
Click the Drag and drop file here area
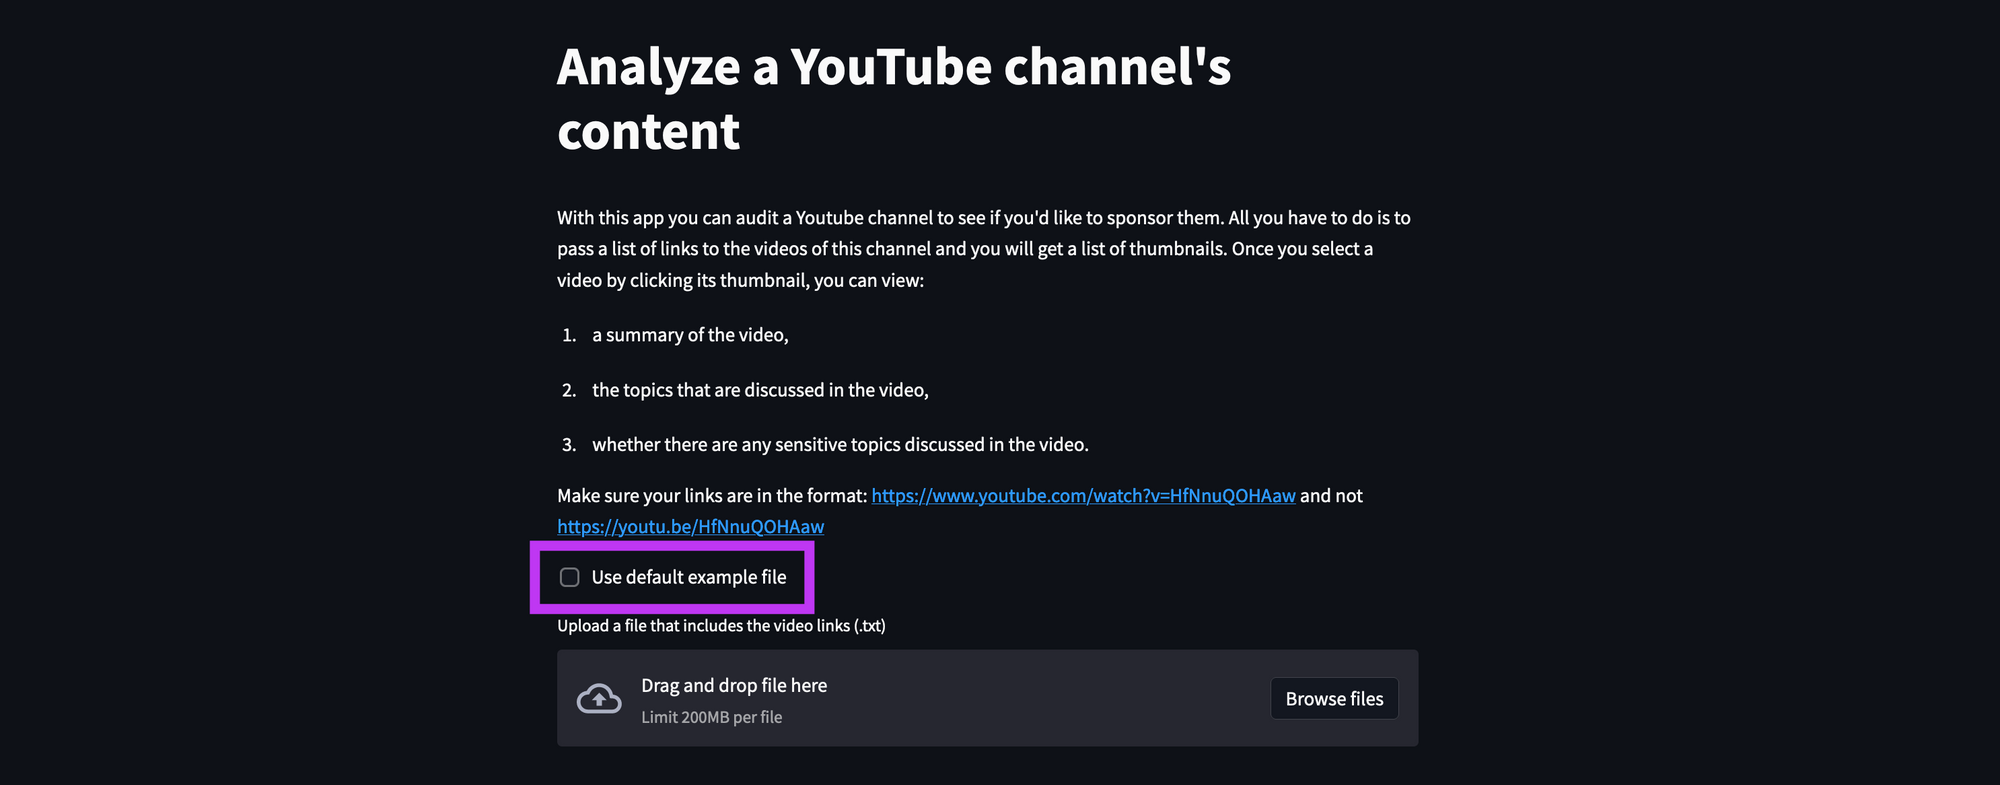pos(988,698)
